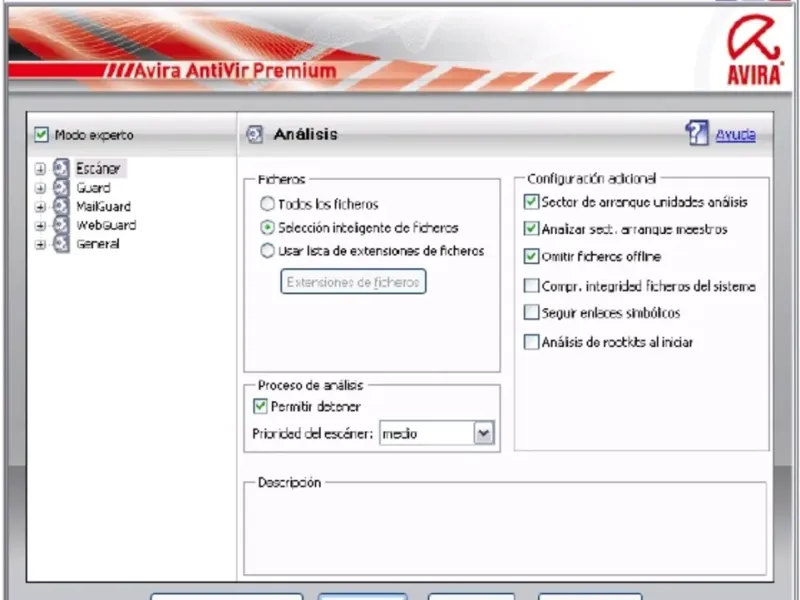Choose Usar lista de extensiones de ficheros
The height and width of the screenshot is (600, 800).
point(267,251)
